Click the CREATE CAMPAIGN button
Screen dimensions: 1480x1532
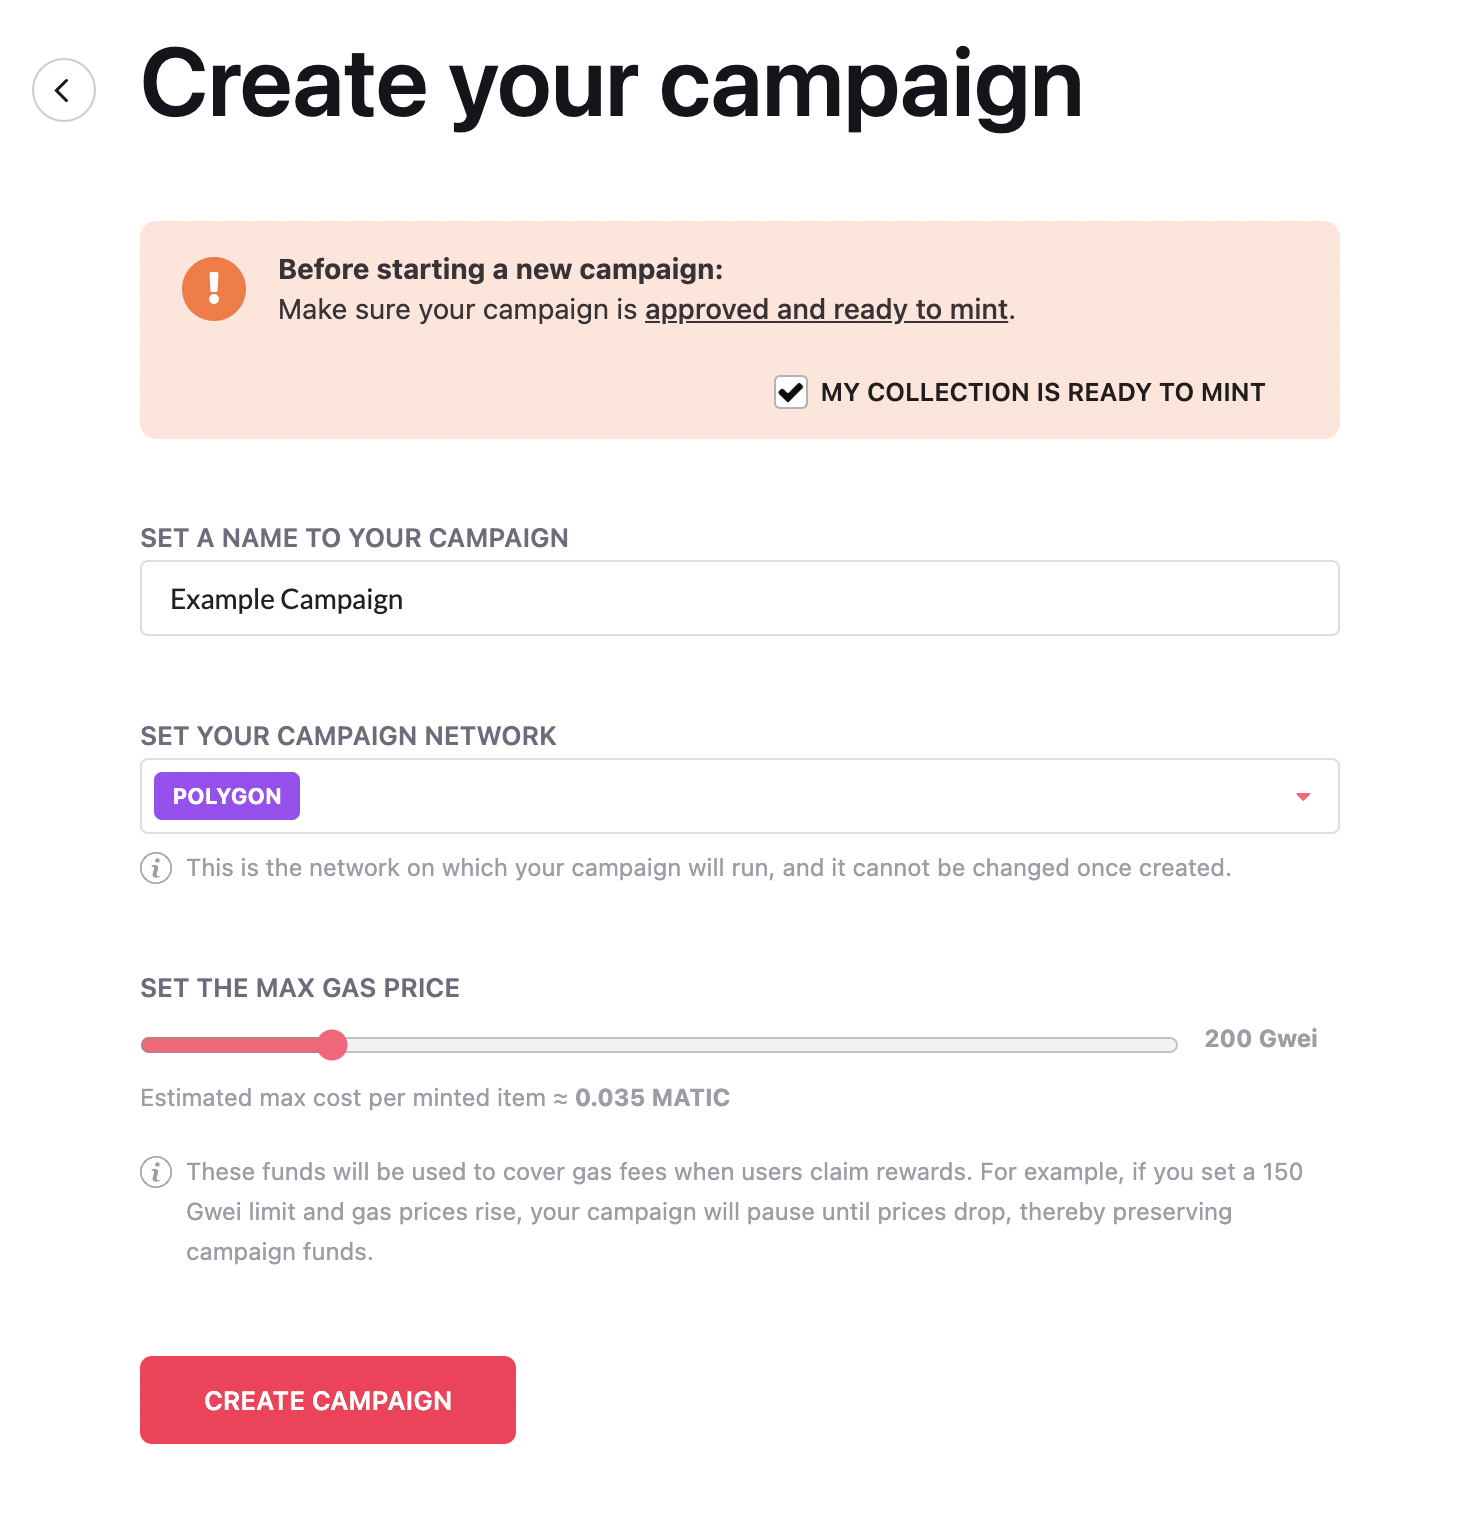pos(328,1400)
